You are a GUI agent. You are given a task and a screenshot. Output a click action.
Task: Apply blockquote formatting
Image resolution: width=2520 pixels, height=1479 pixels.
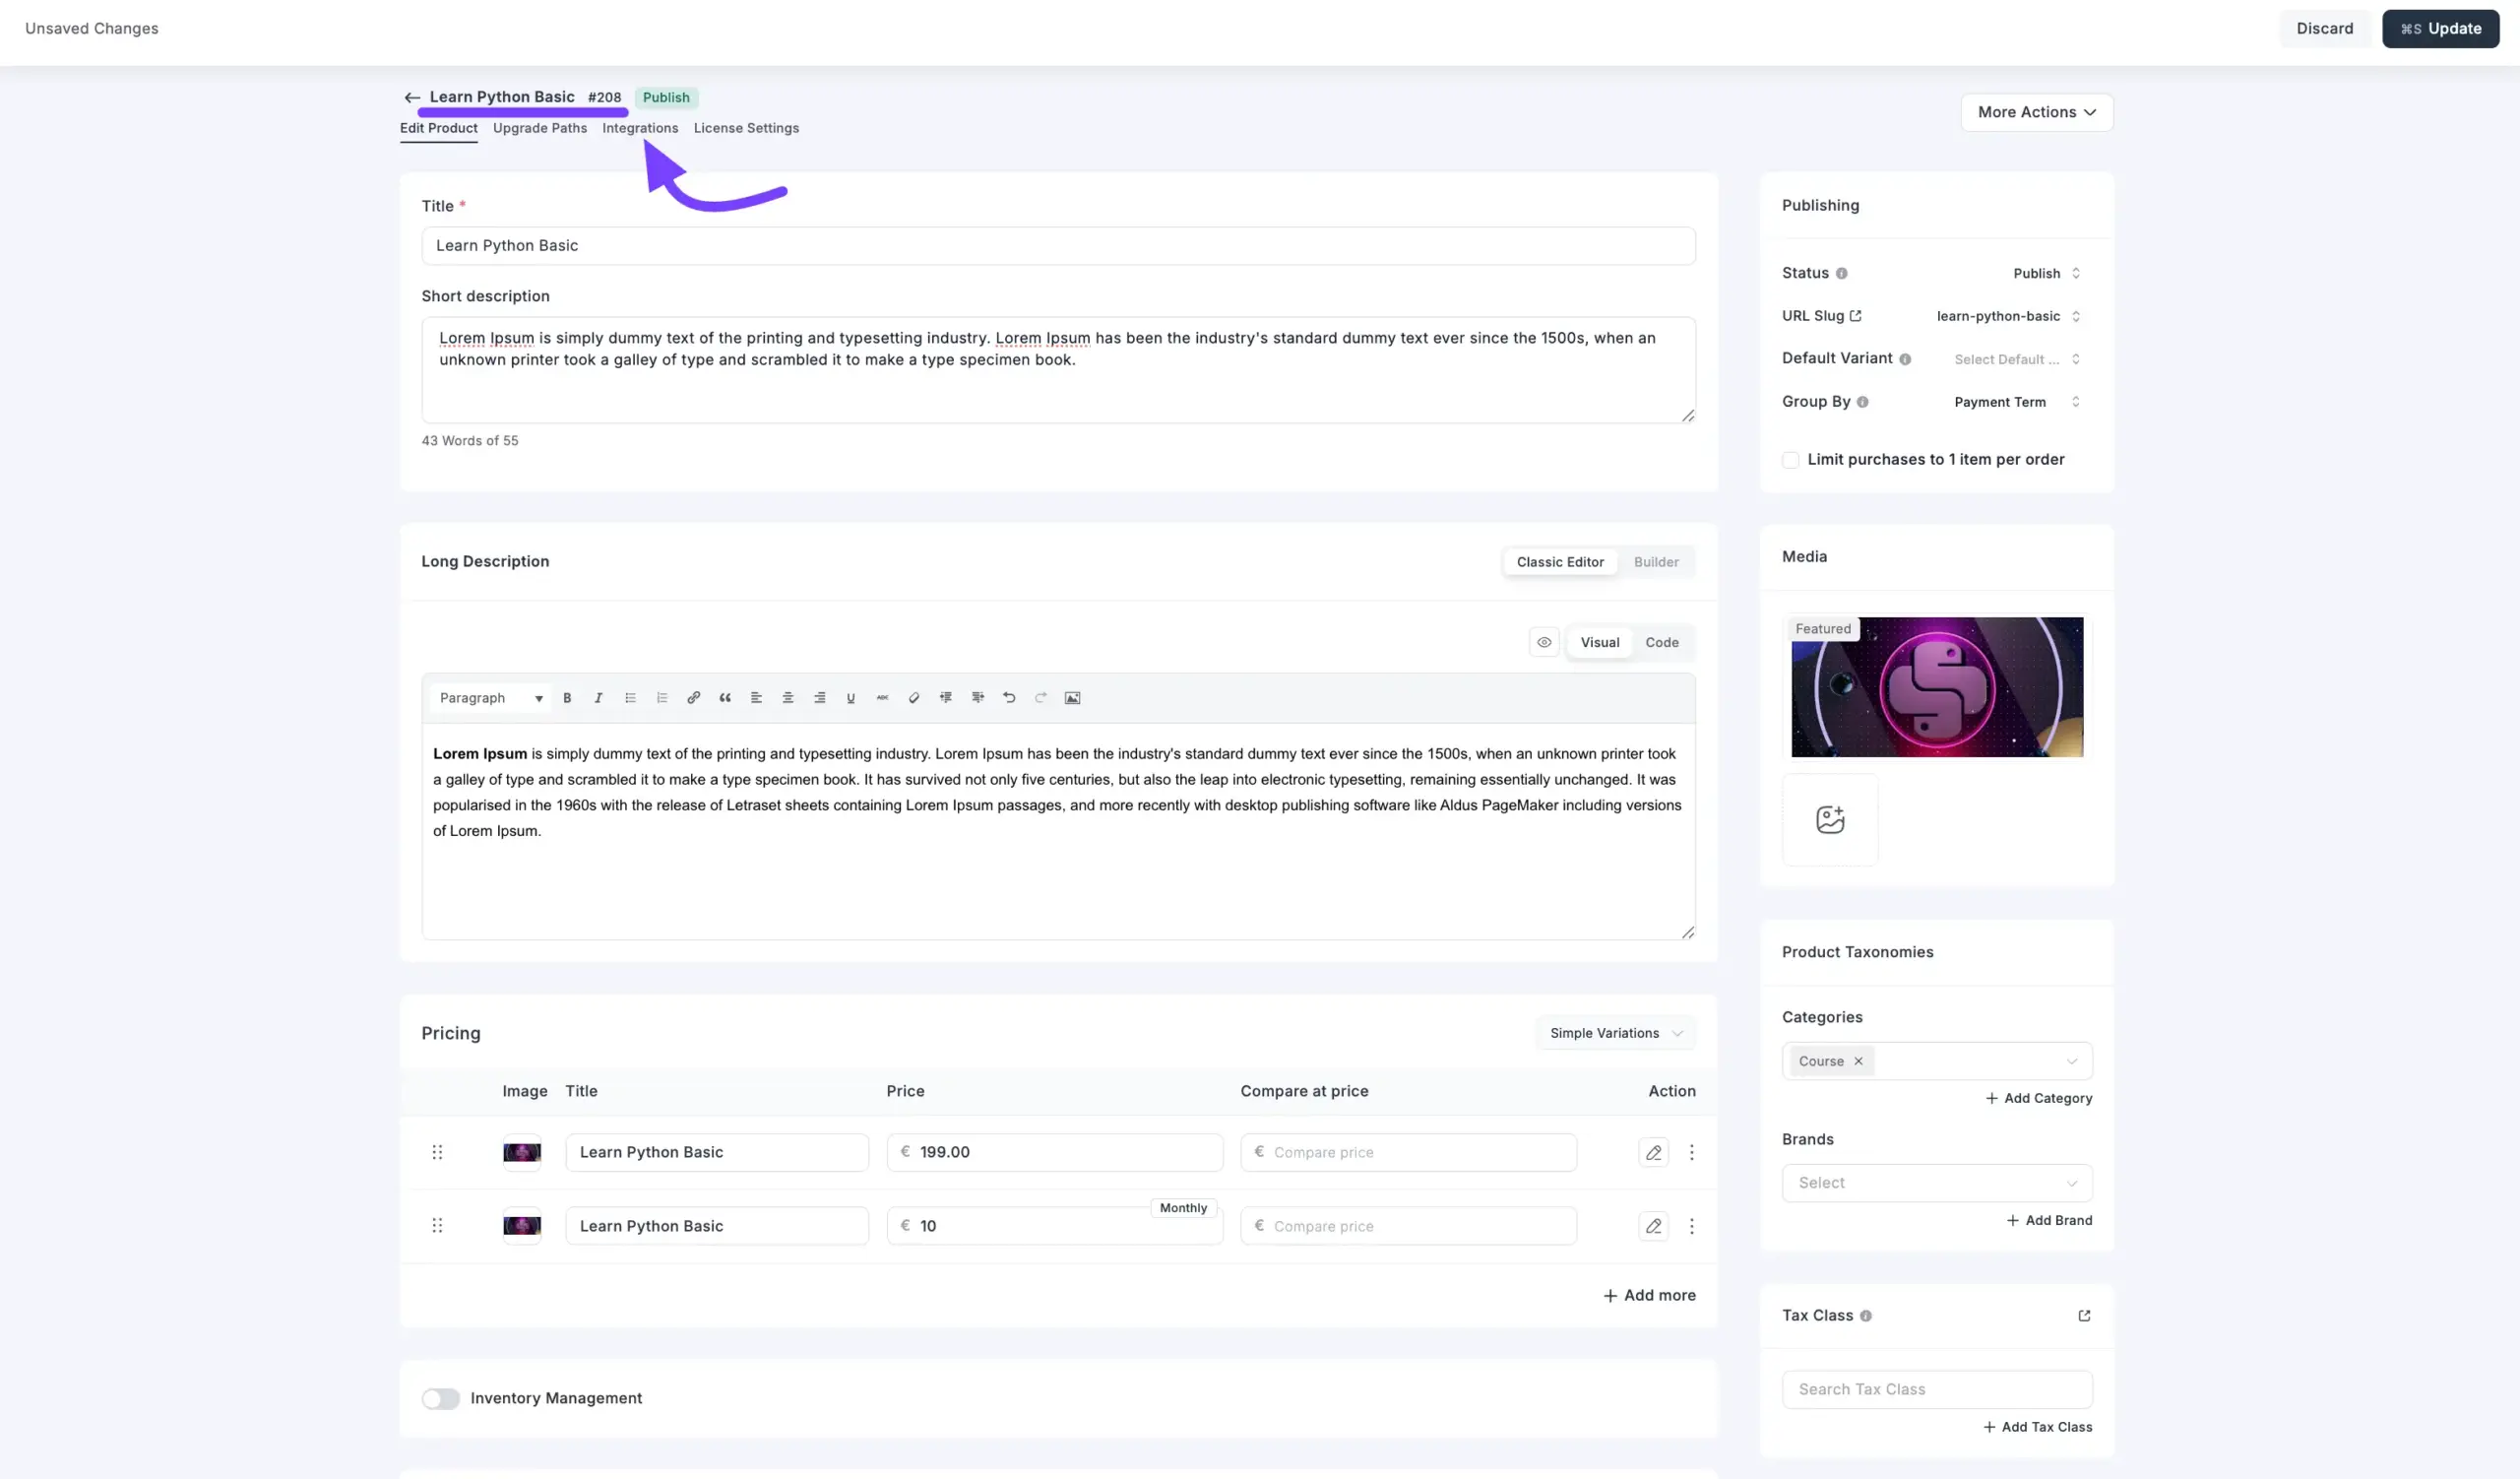click(725, 698)
